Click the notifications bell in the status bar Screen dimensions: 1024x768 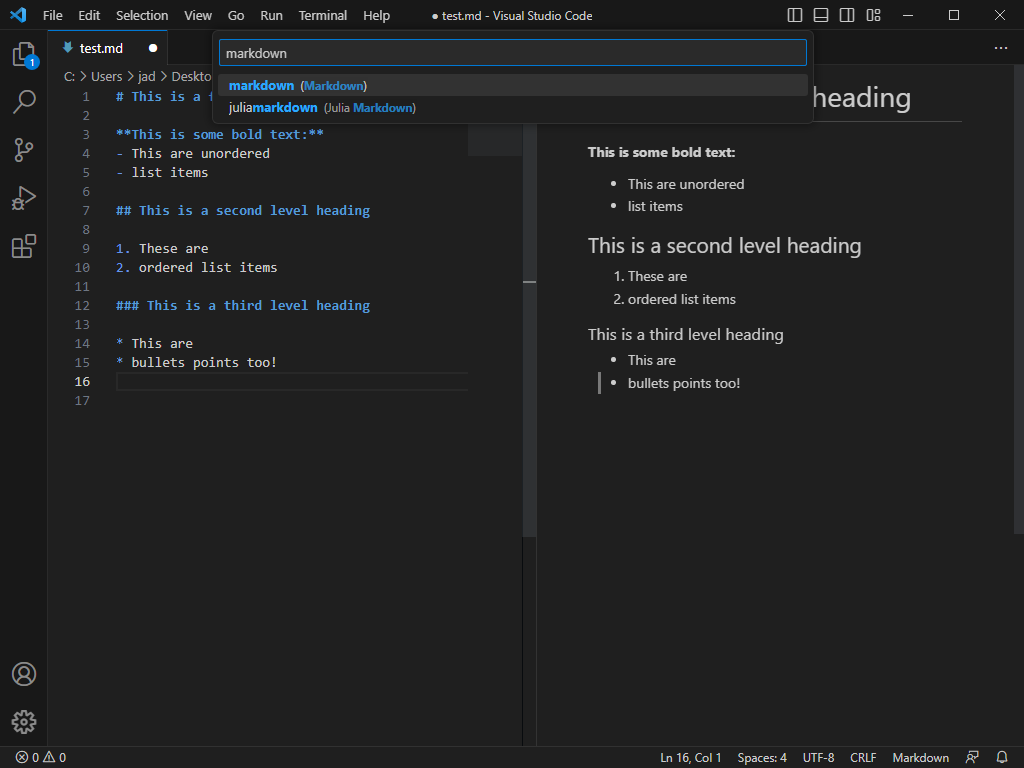click(x=1001, y=757)
